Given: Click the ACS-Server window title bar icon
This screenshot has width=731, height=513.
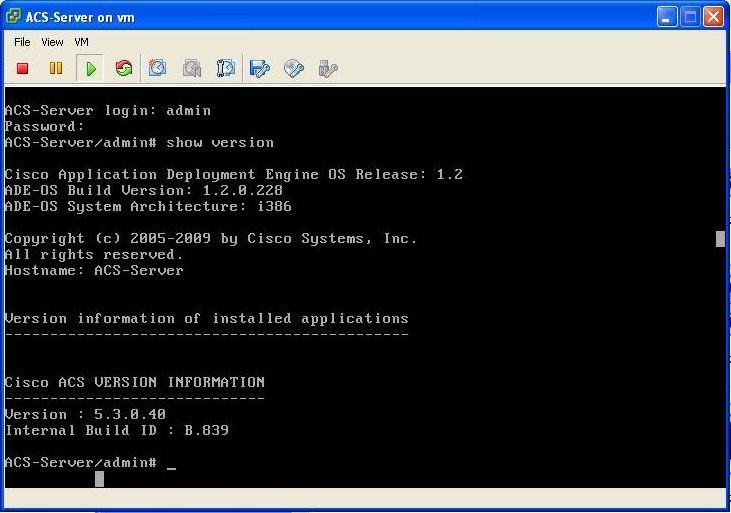Looking at the screenshot, I should tap(14, 17).
